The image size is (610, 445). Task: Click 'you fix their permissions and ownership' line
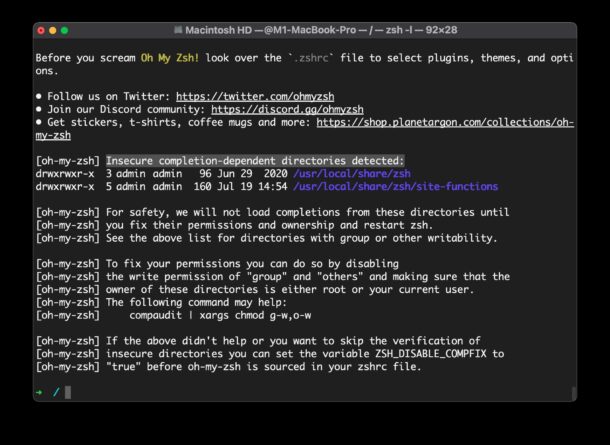(234, 225)
